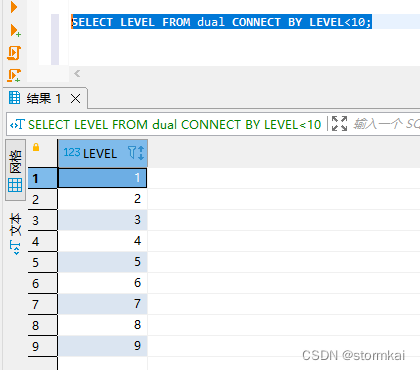Viewport: 420px width, 370px height.
Task: Expand the filter panel with the arrows icon
Action: coord(340,124)
